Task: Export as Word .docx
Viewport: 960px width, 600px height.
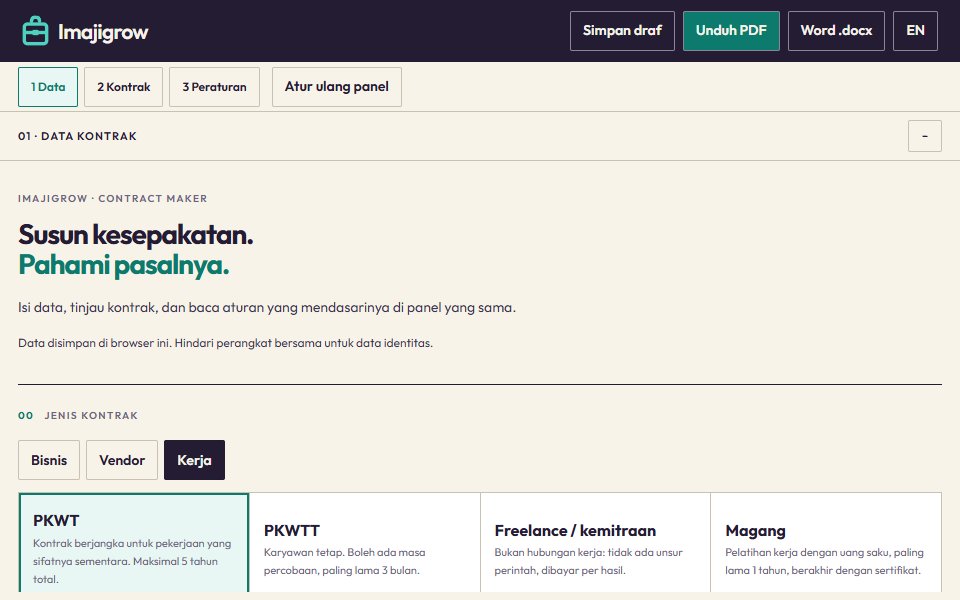Action: (x=836, y=31)
